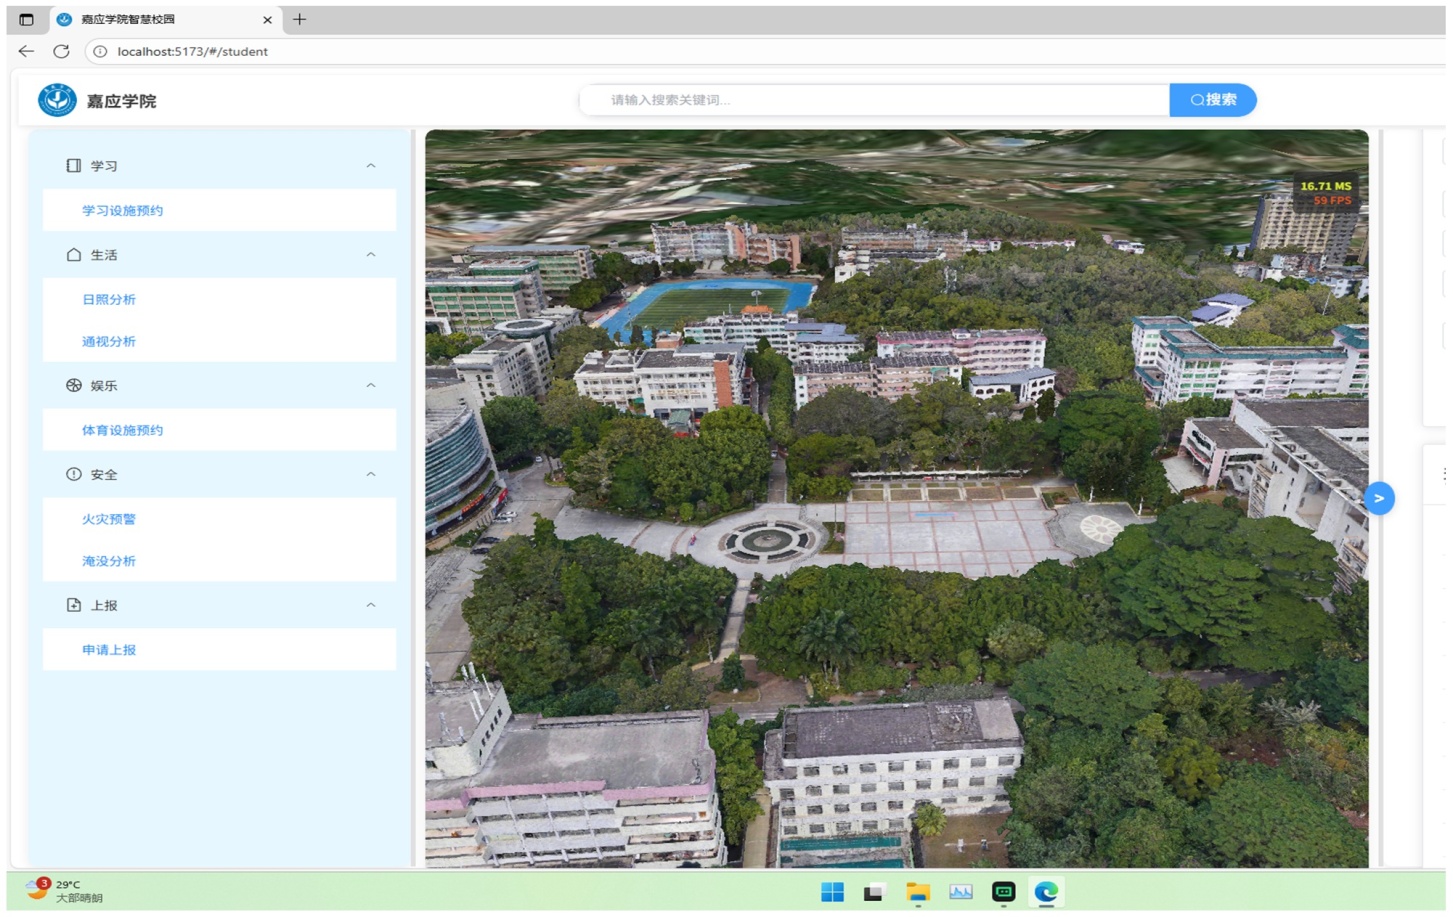The image size is (1453, 917).
Task: Collapse the 娱乐 menu section
Action: 371,385
